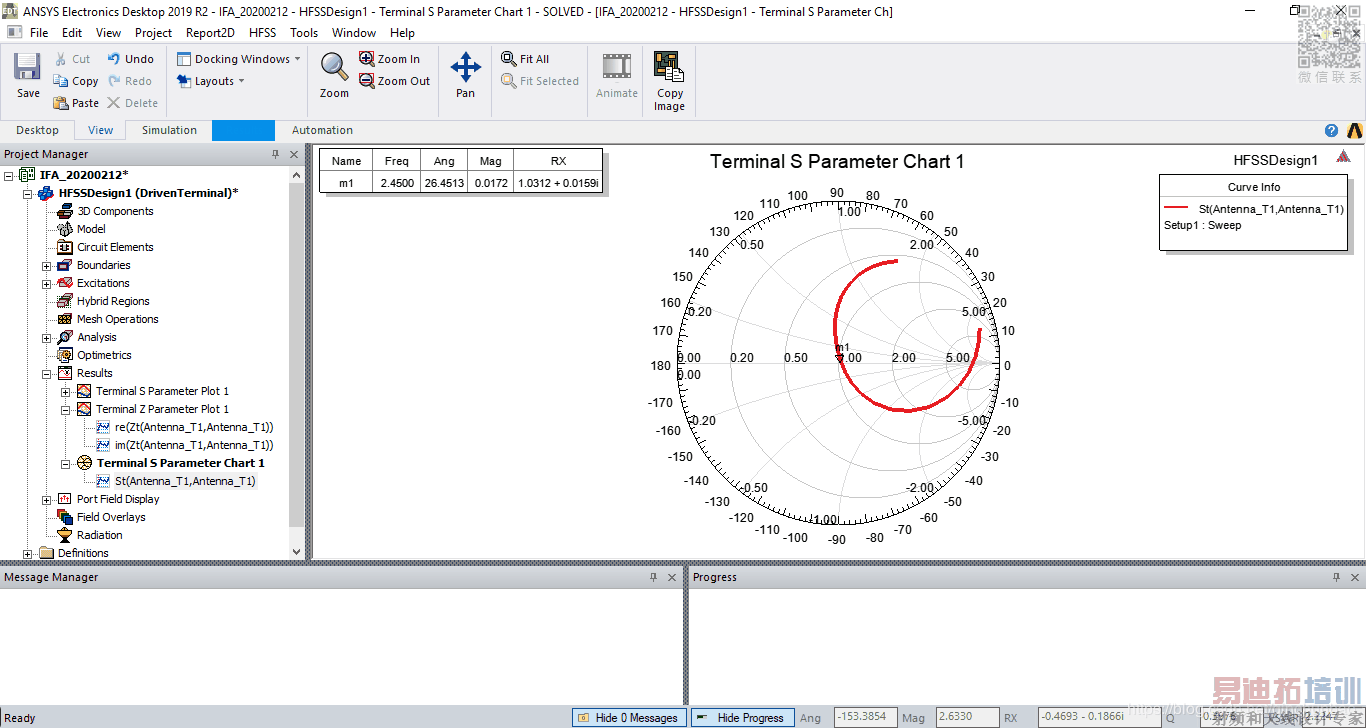Viewport: 1366px width, 728px height.
Task: Switch to the Simulation ribbon tab
Action: point(169,130)
